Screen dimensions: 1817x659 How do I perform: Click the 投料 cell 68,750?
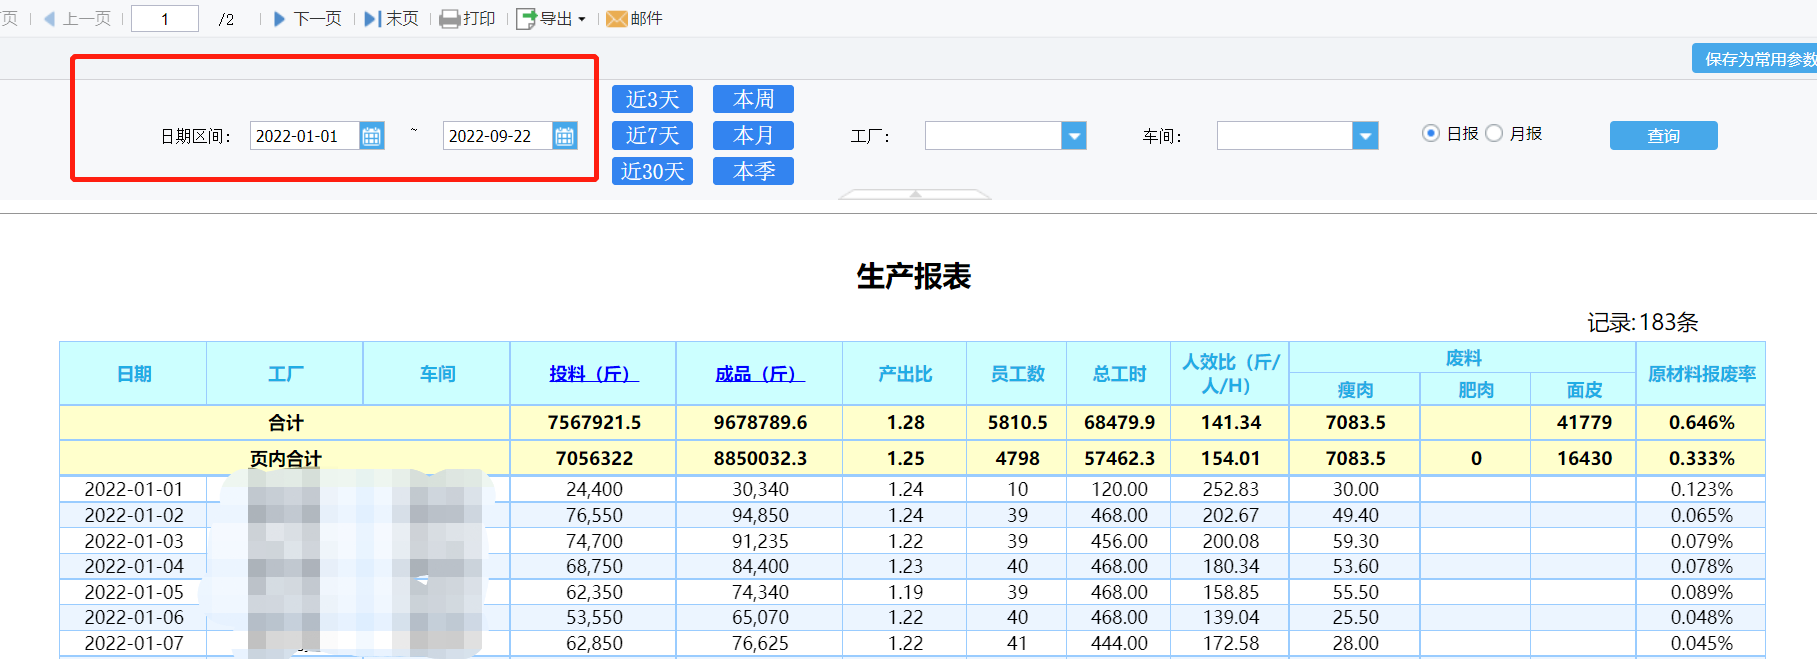click(x=594, y=567)
